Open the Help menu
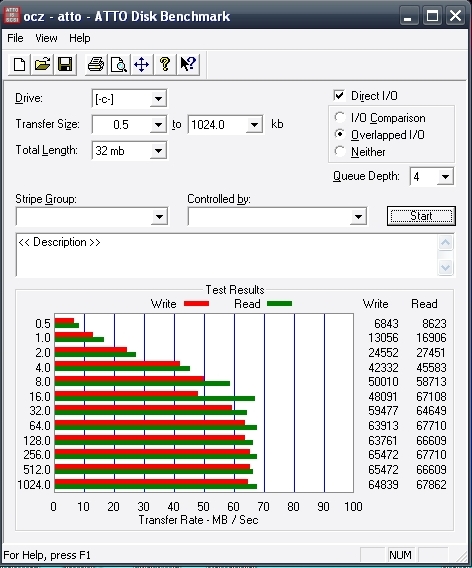This screenshot has height=568, width=472. 80,38
